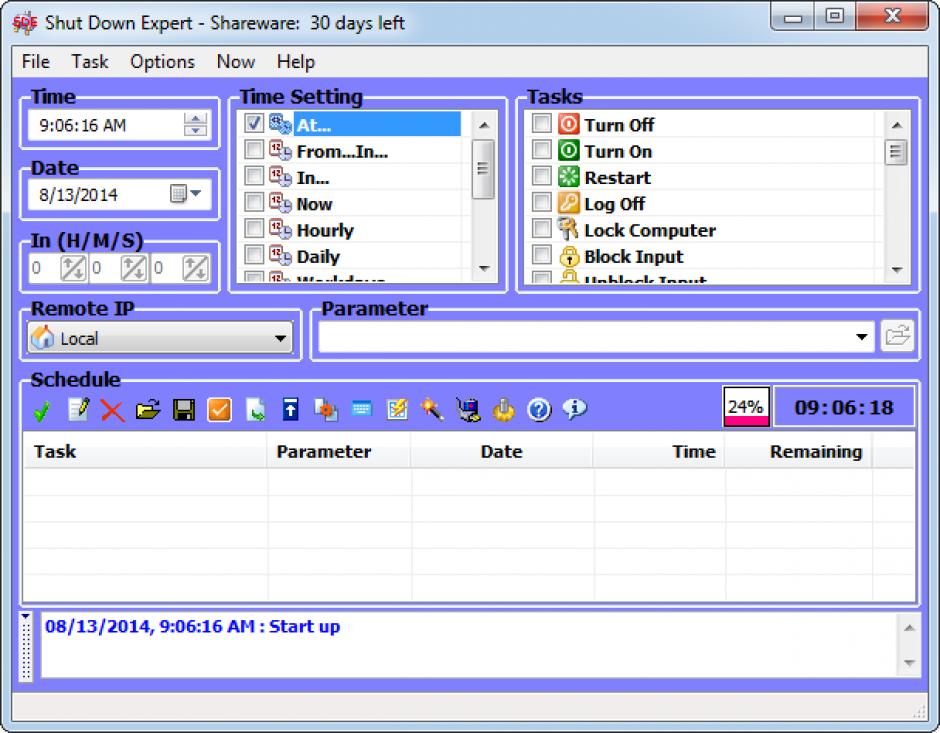
Task: Open the Now menu
Action: pyautogui.click(x=236, y=62)
